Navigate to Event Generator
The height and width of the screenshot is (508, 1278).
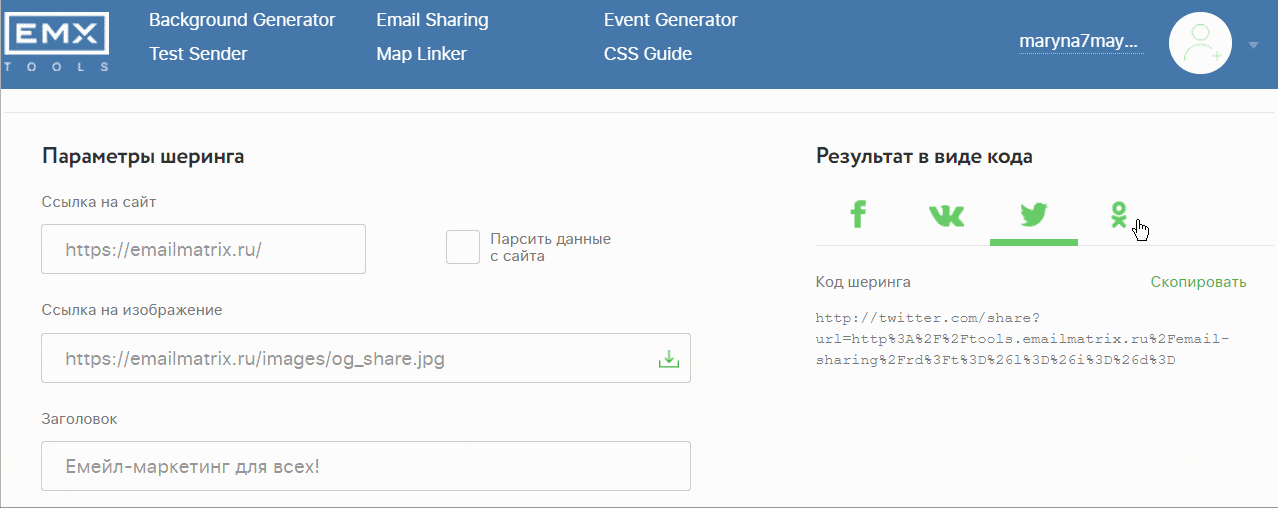tap(671, 20)
